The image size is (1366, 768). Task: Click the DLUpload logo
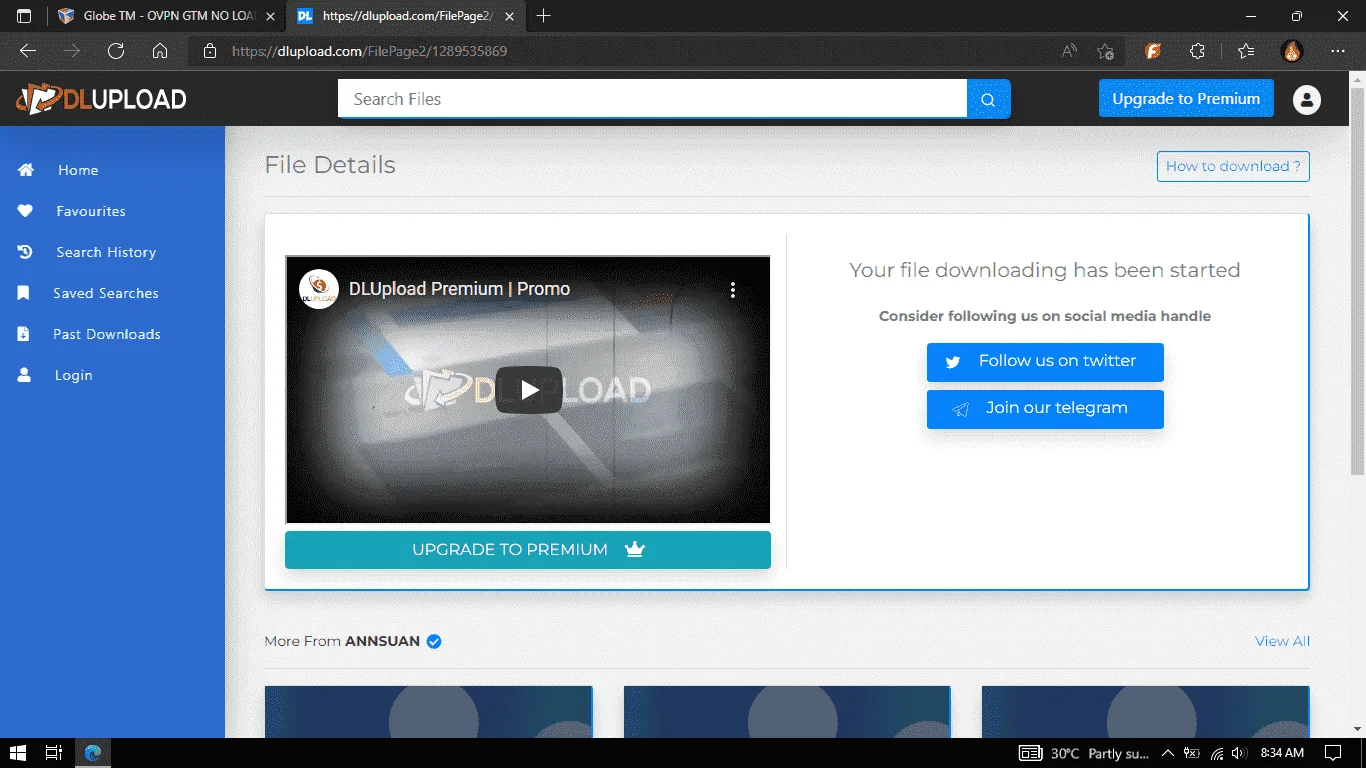[101, 99]
